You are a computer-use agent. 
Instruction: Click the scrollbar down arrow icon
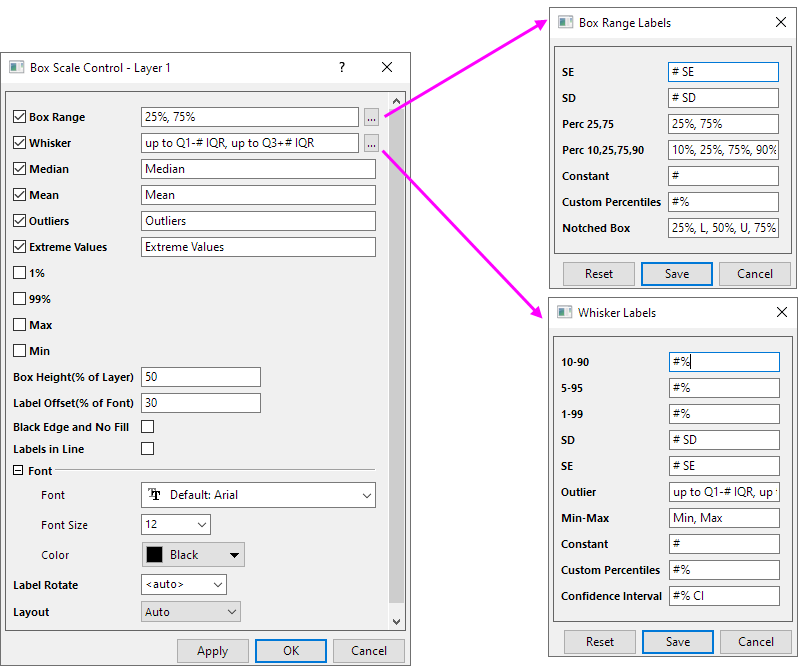(x=398, y=621)
